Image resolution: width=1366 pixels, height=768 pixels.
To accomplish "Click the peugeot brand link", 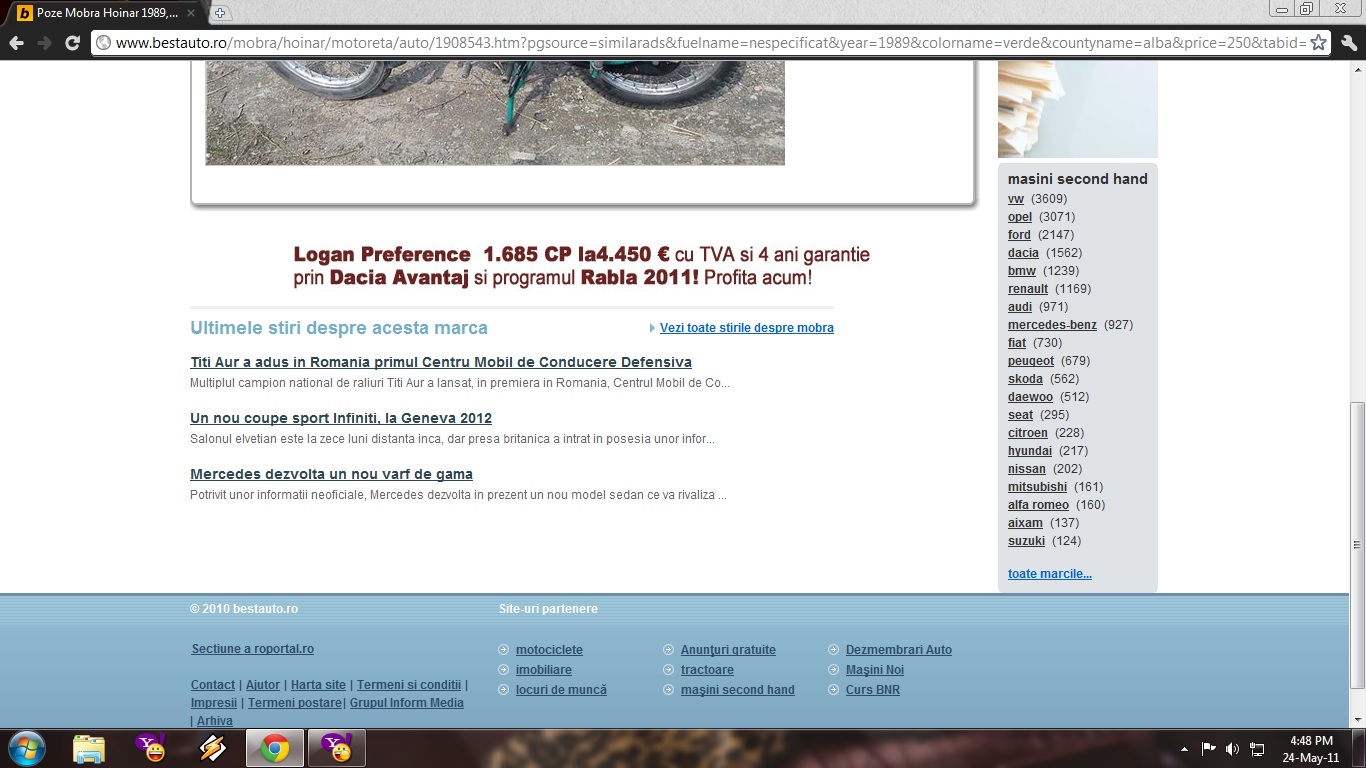I will [x=1031, y=361].
